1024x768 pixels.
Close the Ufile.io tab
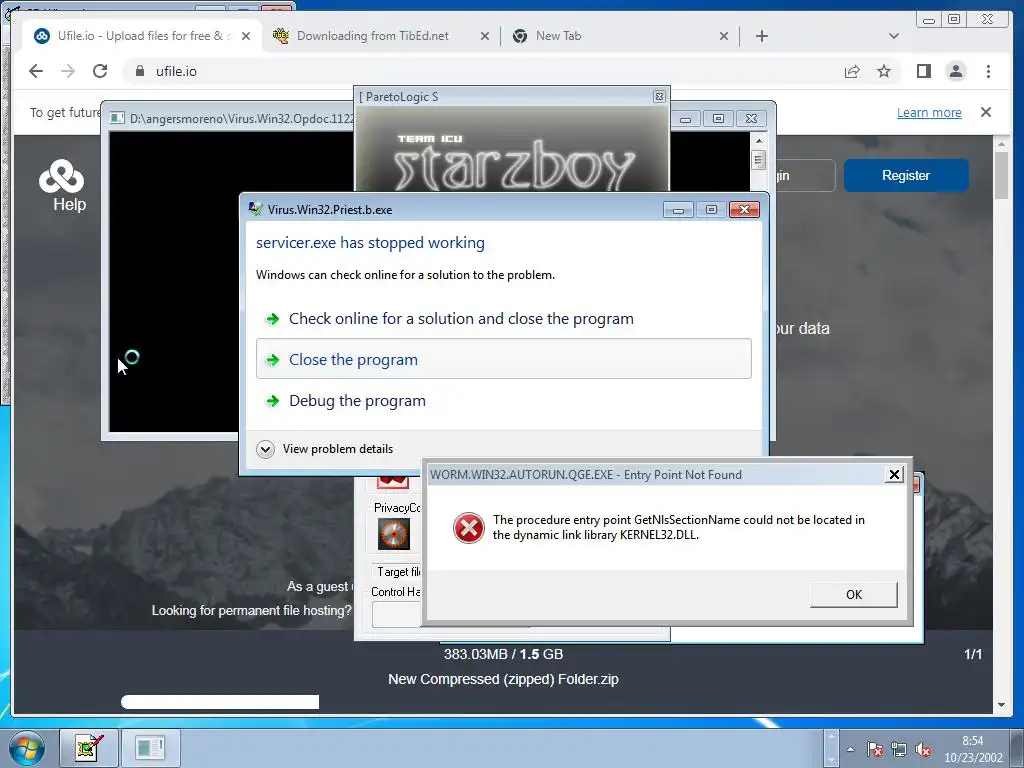246,36
